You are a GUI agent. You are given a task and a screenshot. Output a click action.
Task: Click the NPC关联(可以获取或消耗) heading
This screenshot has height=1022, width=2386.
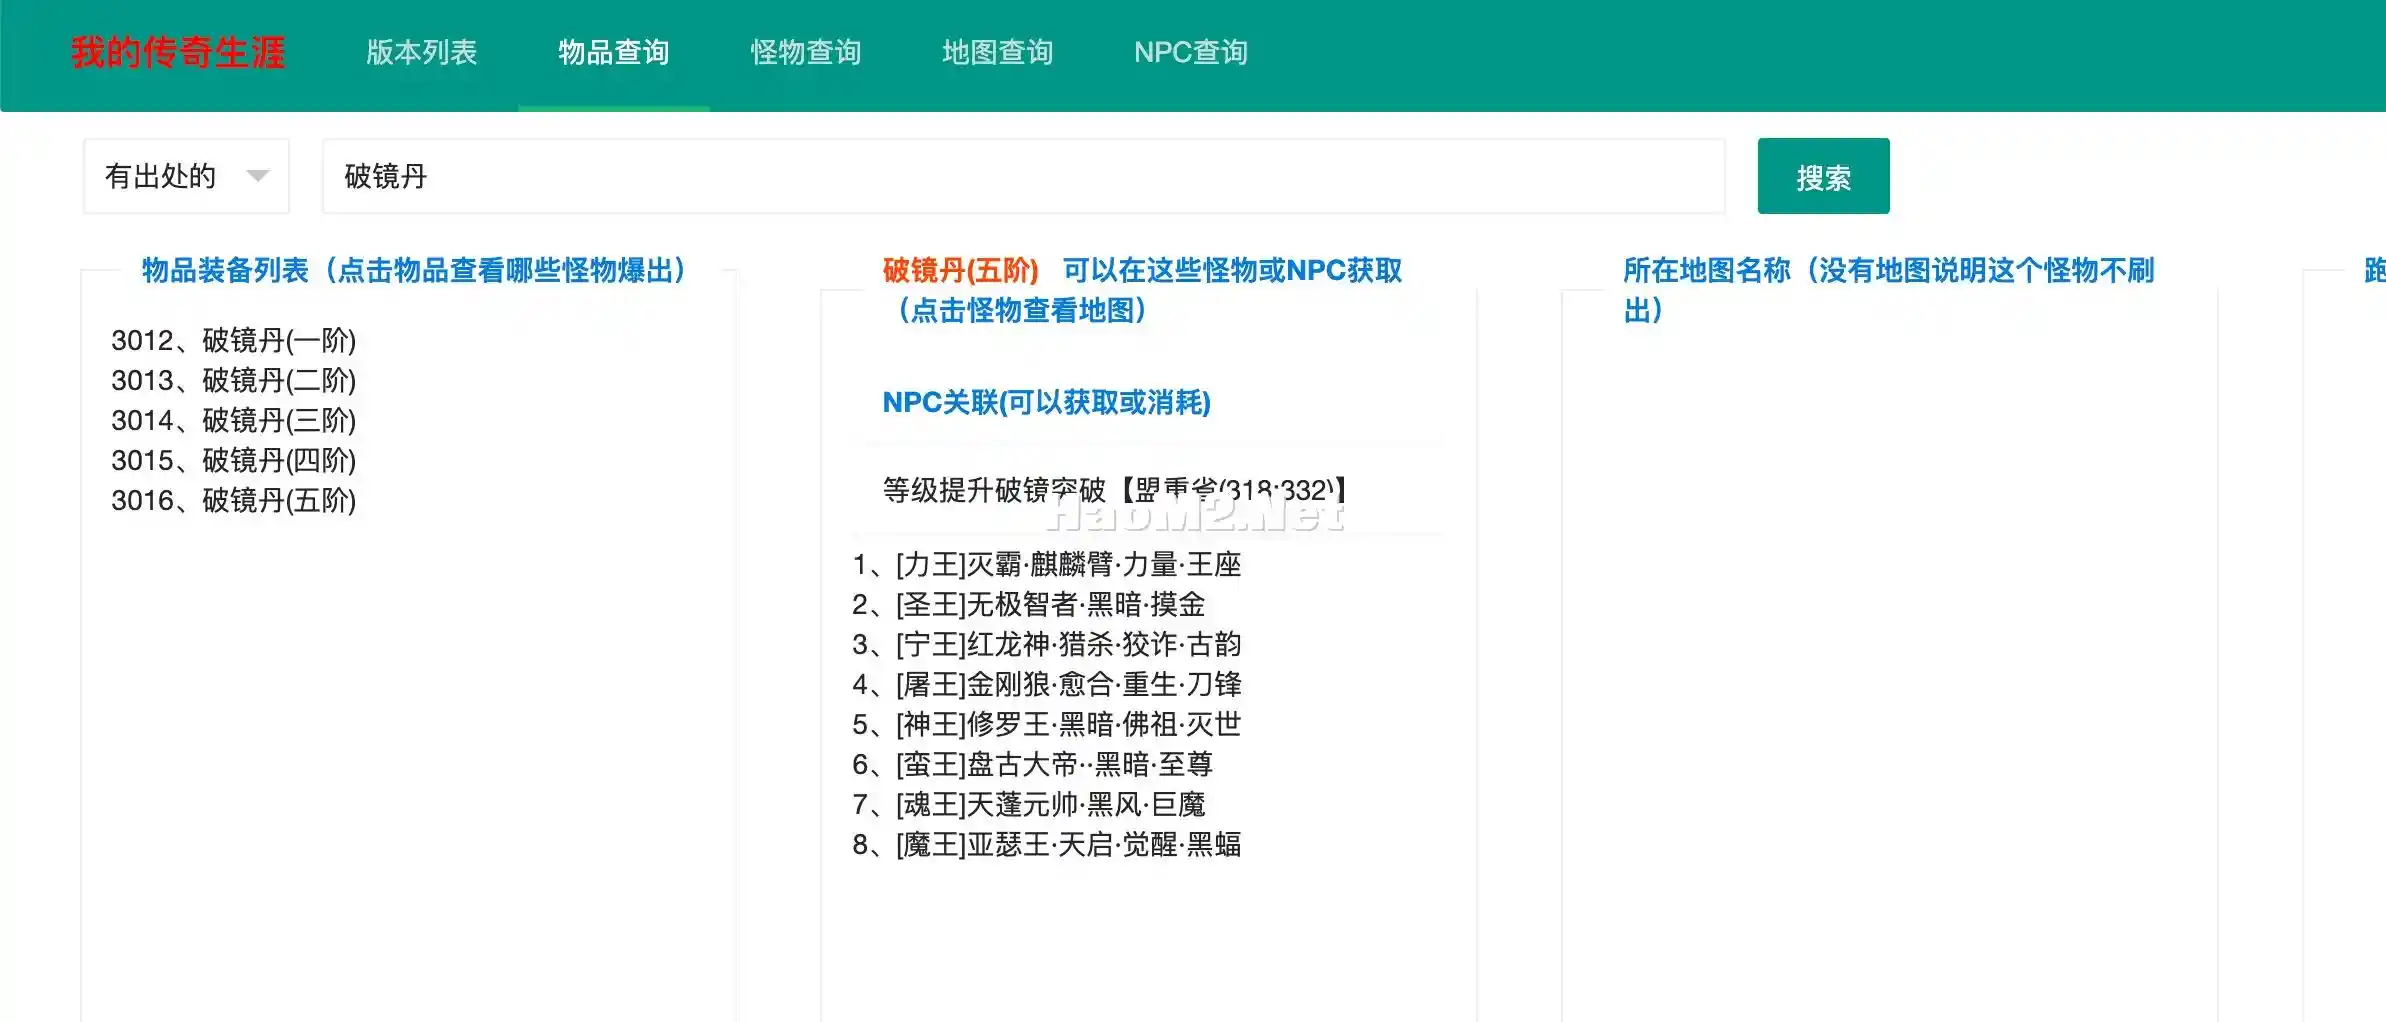tap(1046, 402)
